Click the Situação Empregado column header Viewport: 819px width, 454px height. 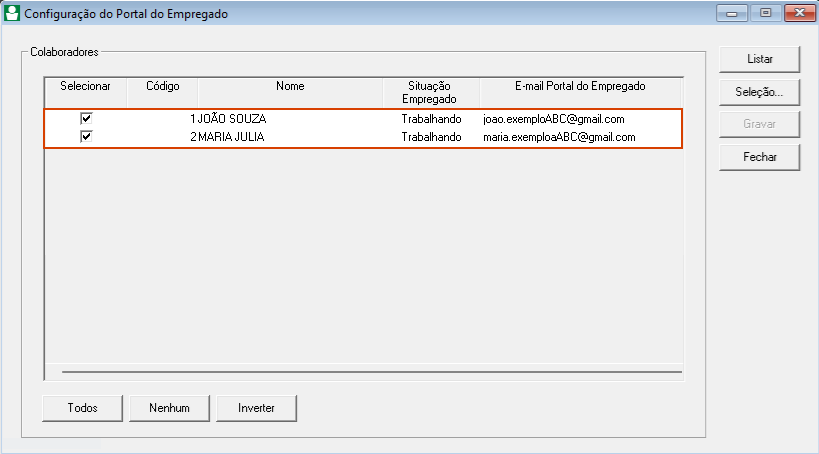431,92
